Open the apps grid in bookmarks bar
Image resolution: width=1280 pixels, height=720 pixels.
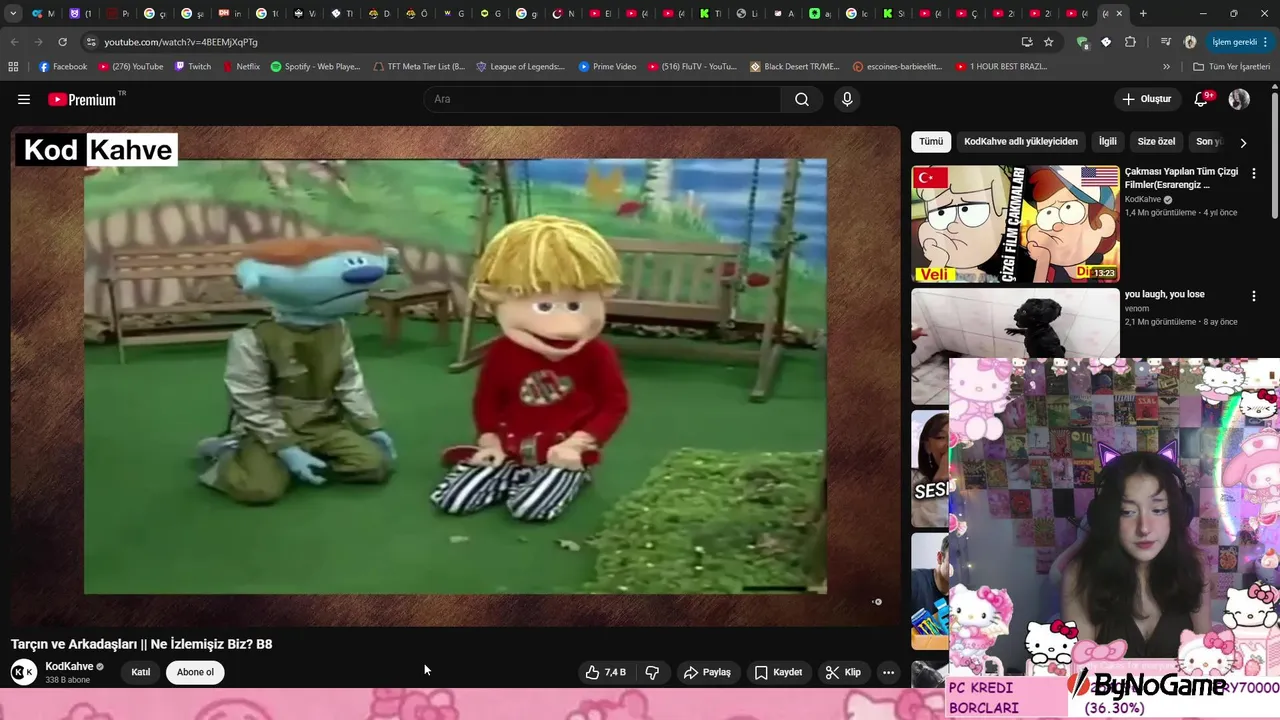pyautogui.click(x=13, y=67)
